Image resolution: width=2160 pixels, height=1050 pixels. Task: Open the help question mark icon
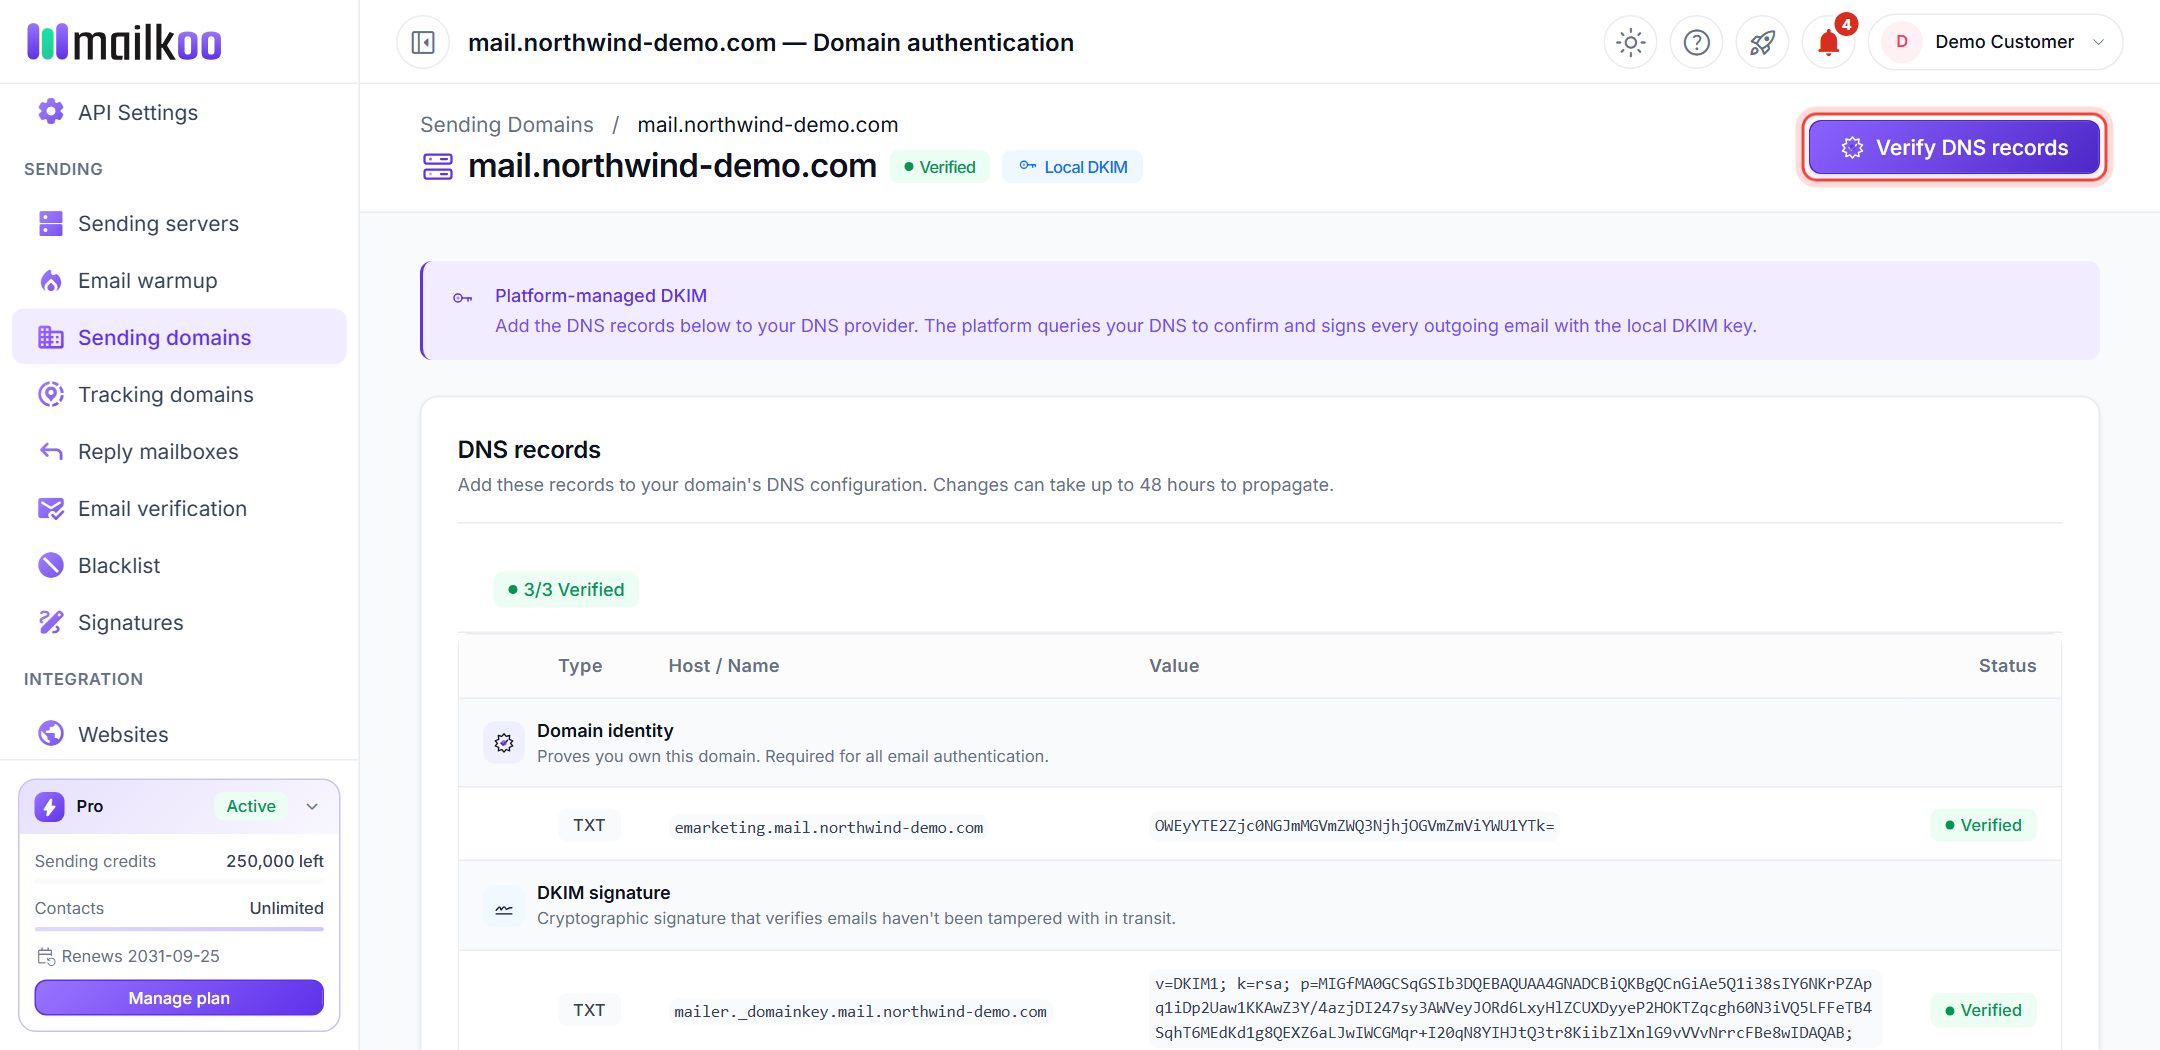1696,42
